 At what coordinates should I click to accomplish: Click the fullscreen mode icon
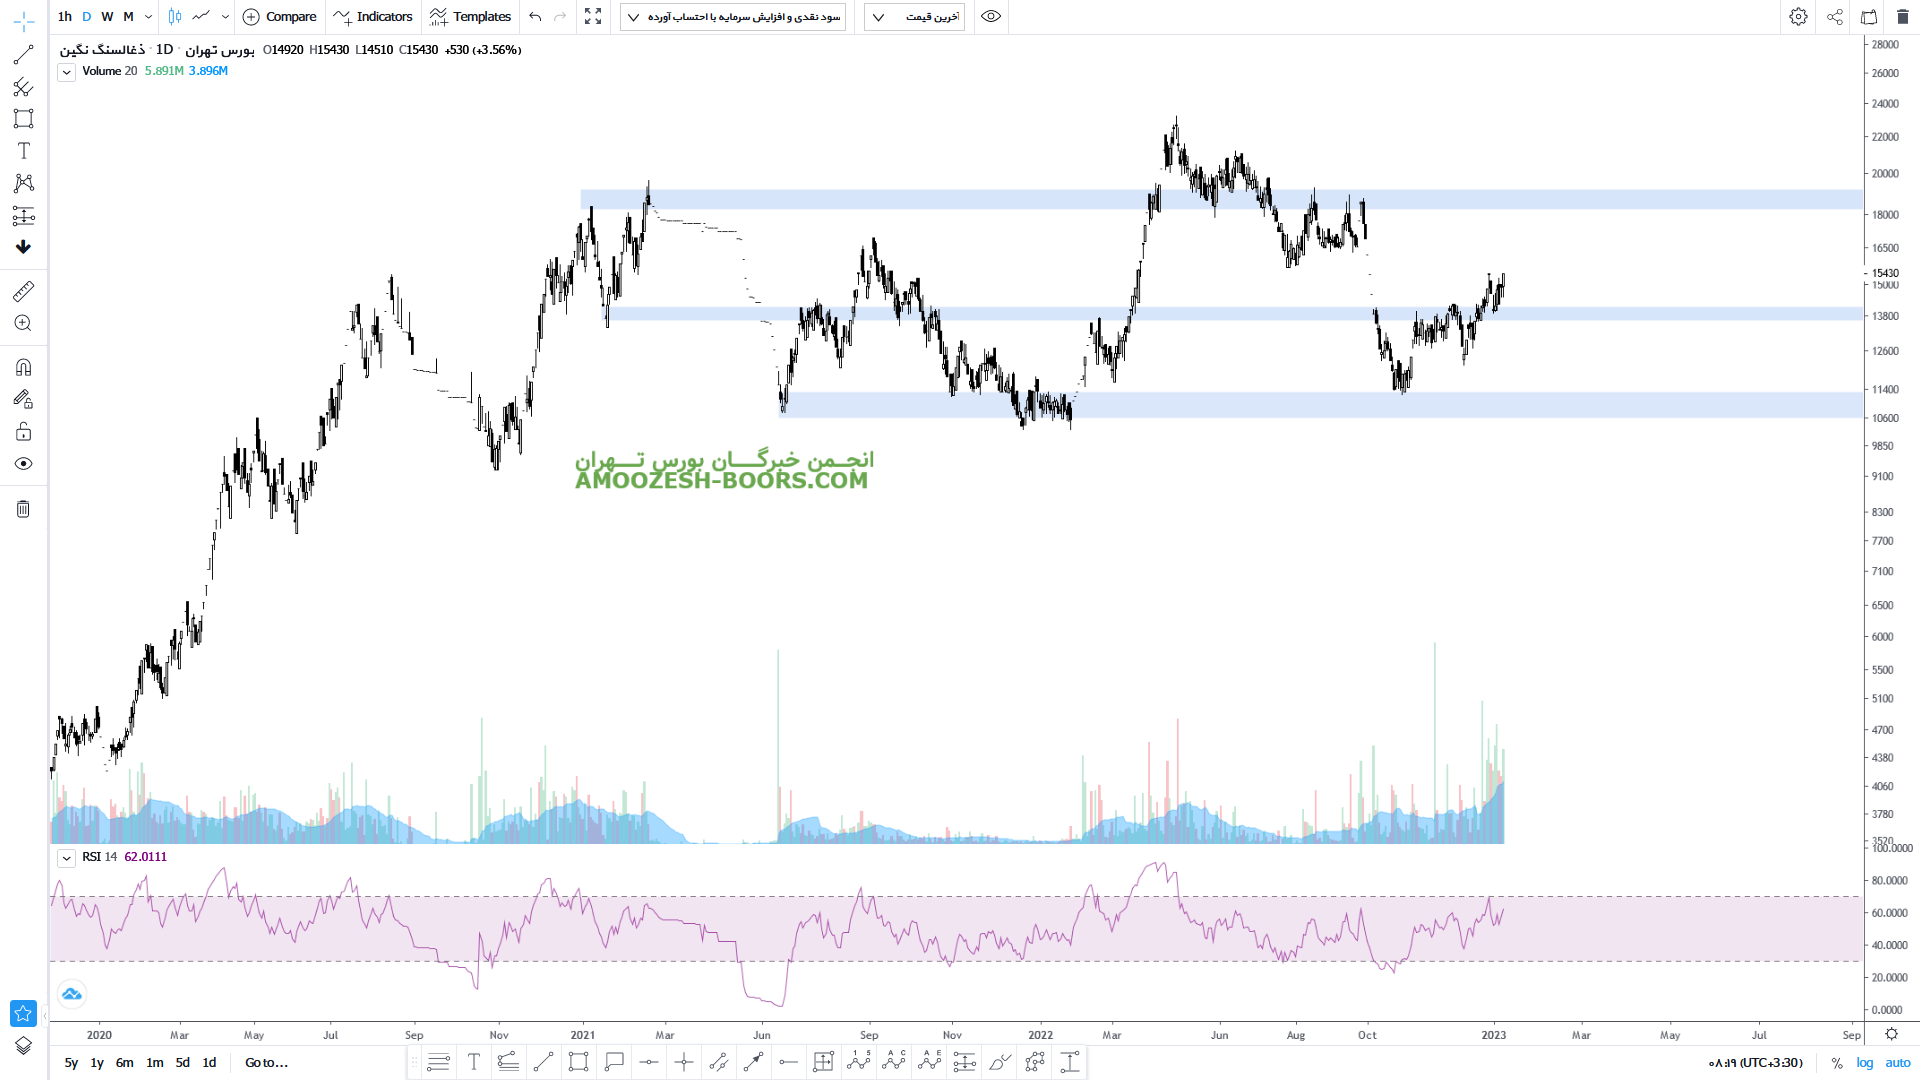593,16
